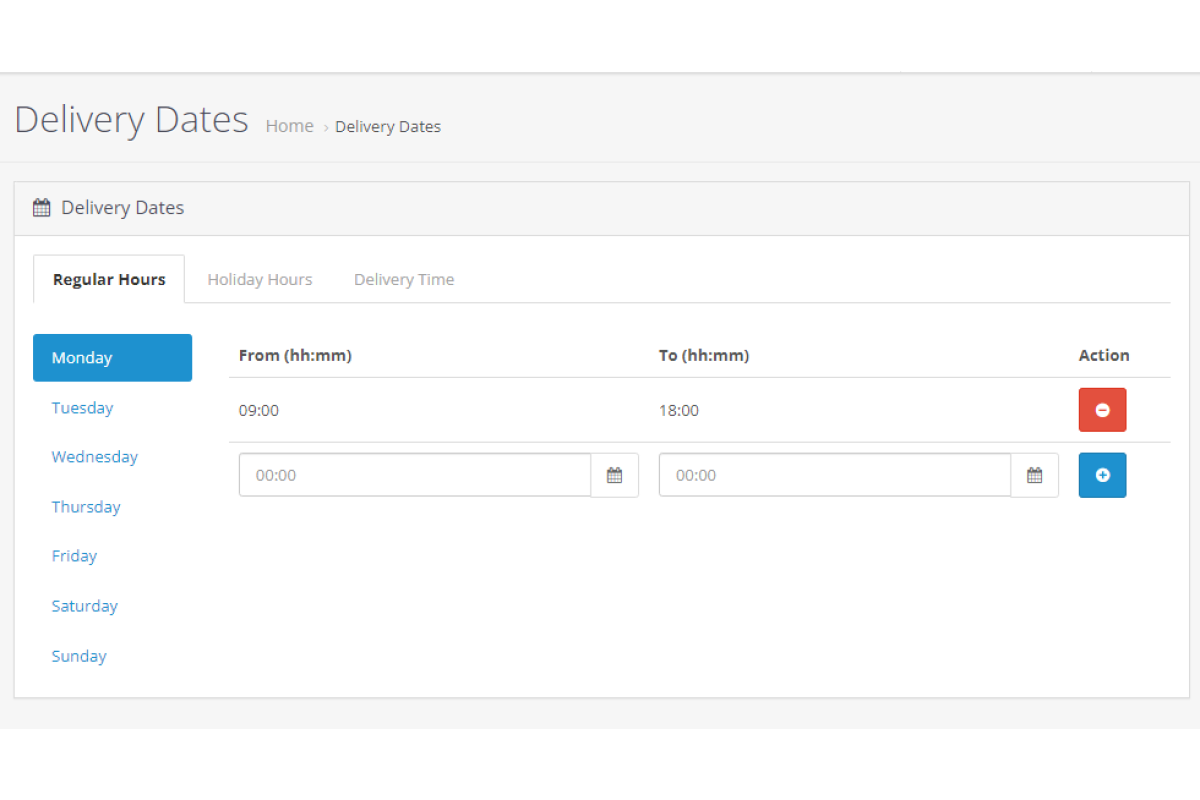Image resolution: width=1200 pixels, height=800 pixels.
Task: Select Thursday in the sidebar
Action: coord(86,507)
